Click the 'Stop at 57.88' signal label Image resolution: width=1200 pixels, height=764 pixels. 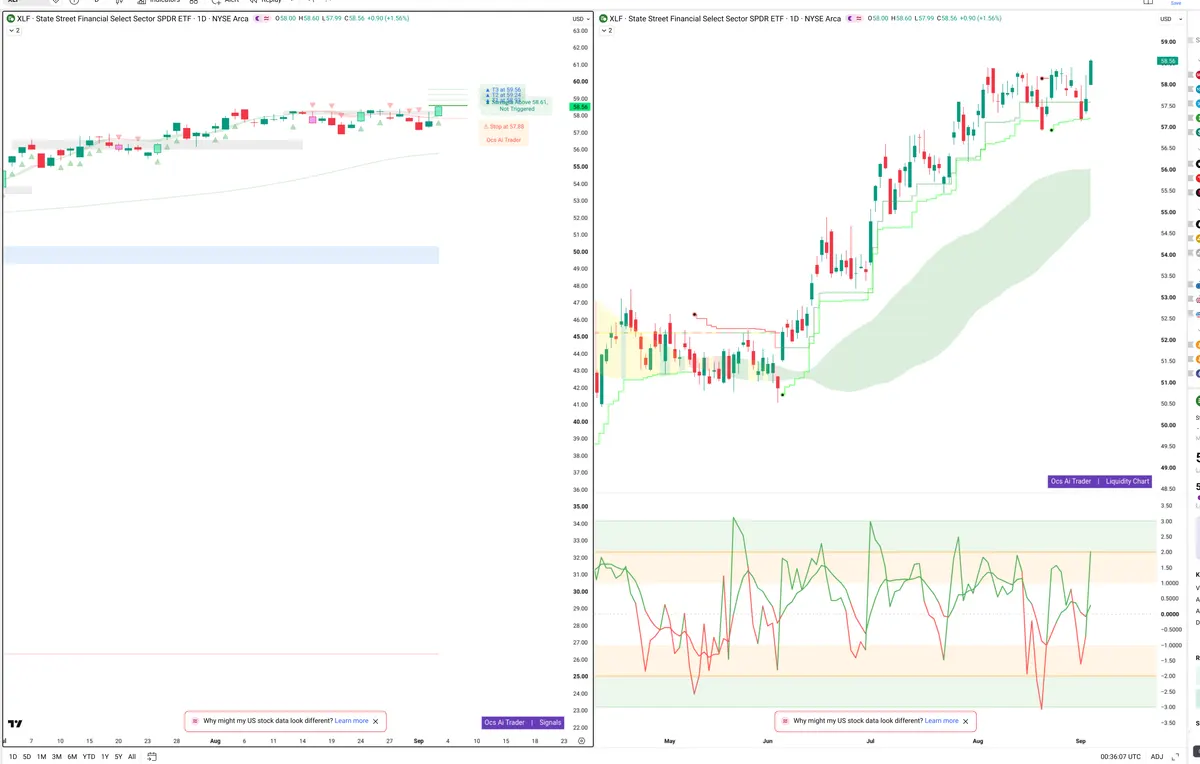pyautogui.click(x=504, y=127)
